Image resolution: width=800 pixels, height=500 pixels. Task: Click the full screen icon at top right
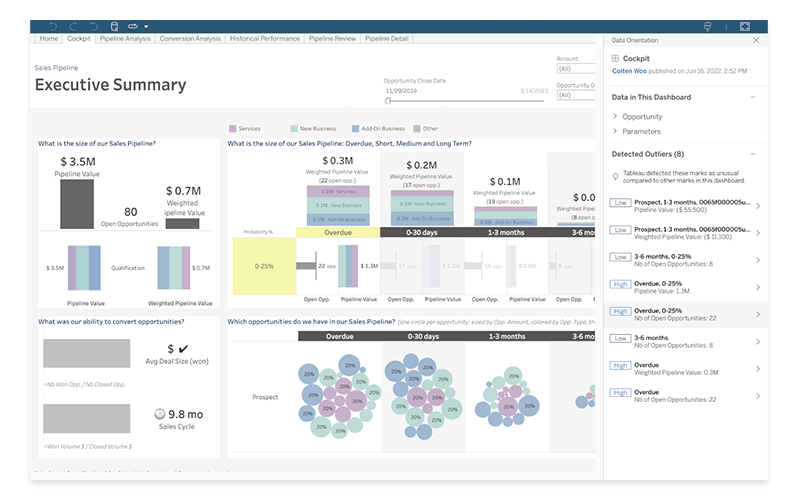[x=744, y=27]
